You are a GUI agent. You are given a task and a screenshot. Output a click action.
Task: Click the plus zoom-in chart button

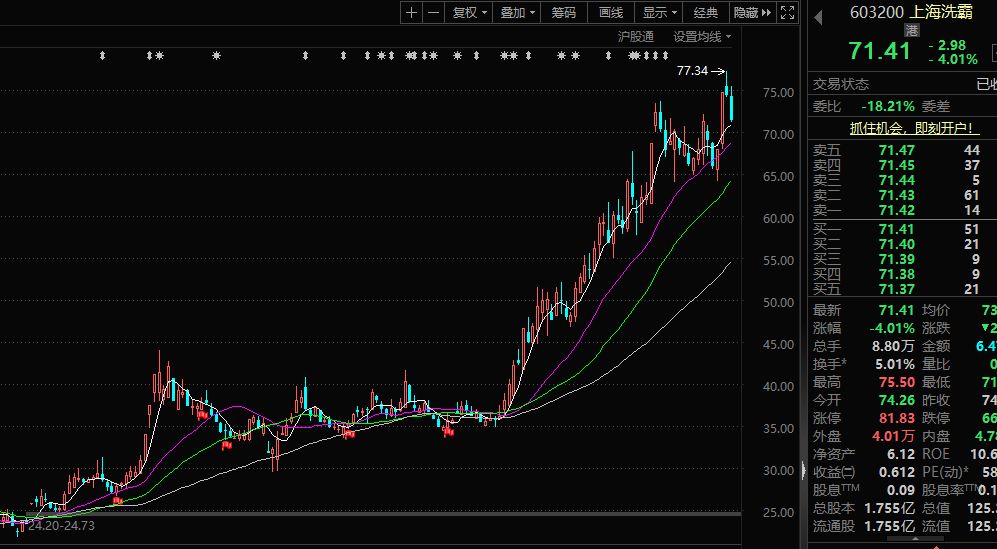click(412, 13)
